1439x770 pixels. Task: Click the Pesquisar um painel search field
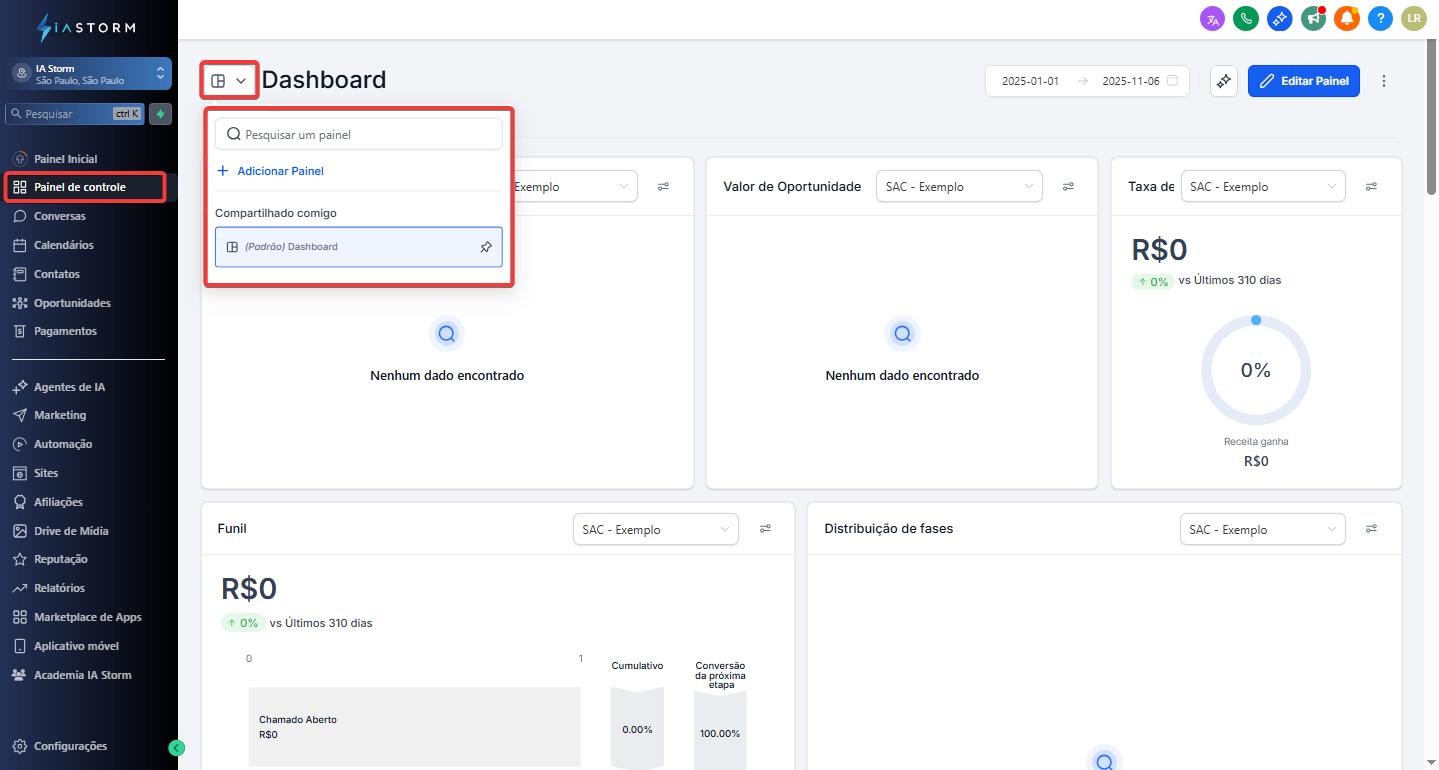pos(360,134)
